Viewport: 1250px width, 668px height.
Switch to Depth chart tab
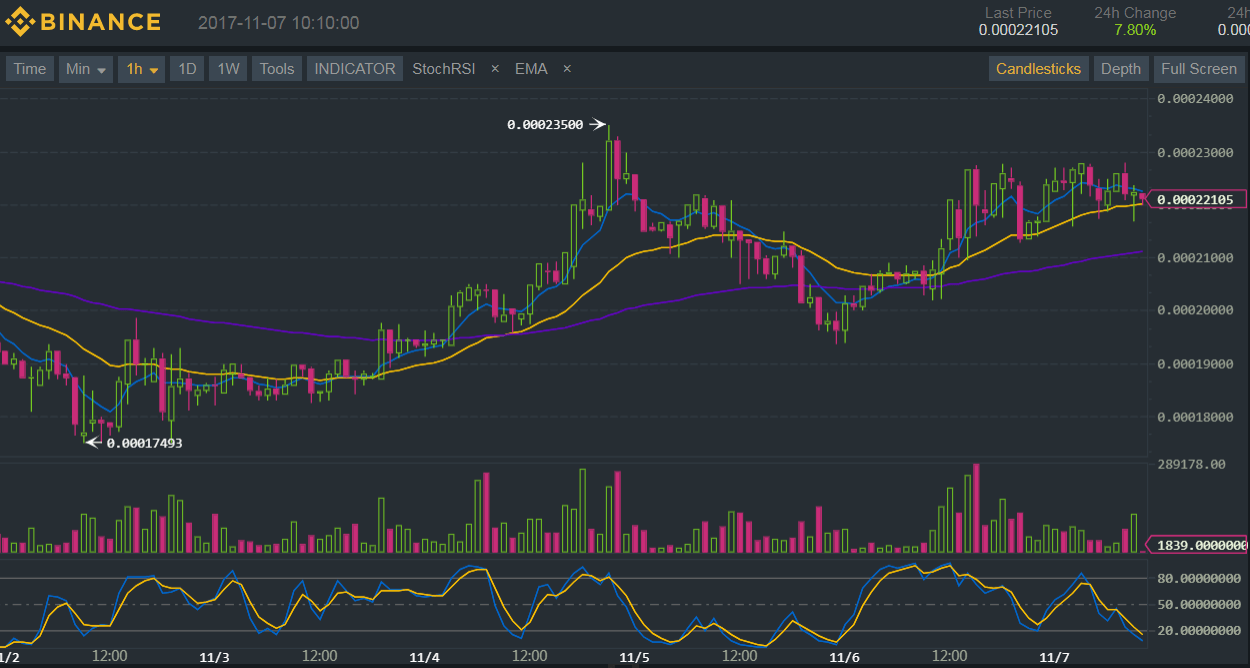[x=1120, y=69]
